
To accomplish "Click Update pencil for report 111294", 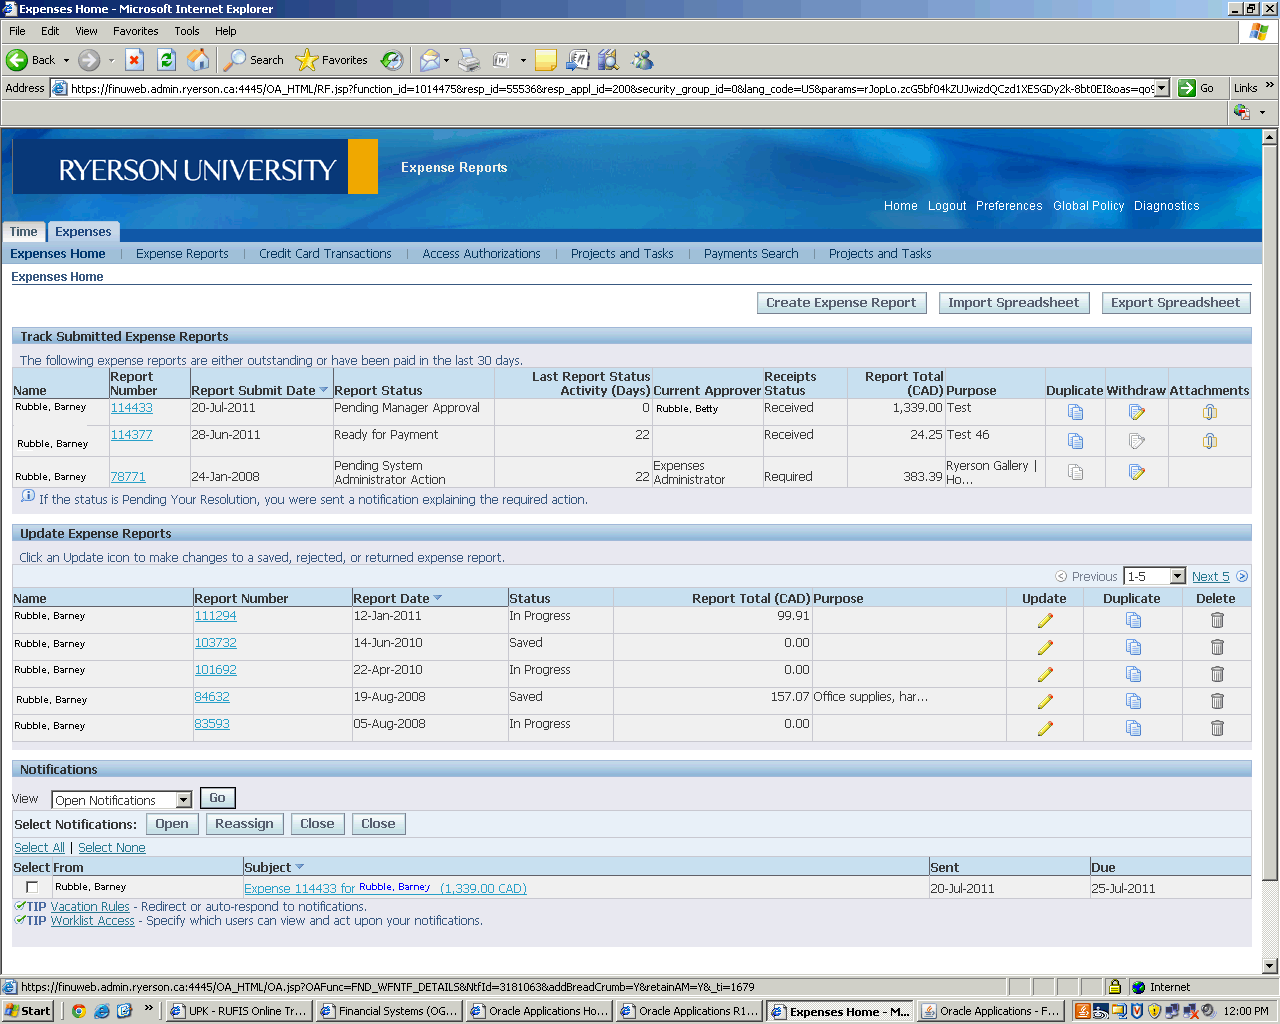I will (1045, 620).
